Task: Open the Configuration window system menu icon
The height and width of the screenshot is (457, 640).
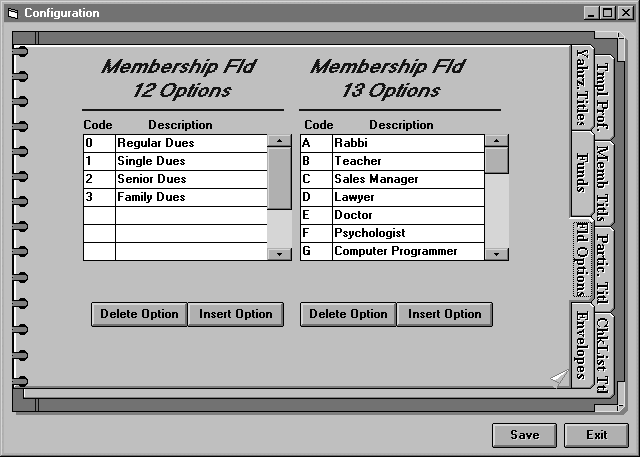Action: (x=12, y=13)
